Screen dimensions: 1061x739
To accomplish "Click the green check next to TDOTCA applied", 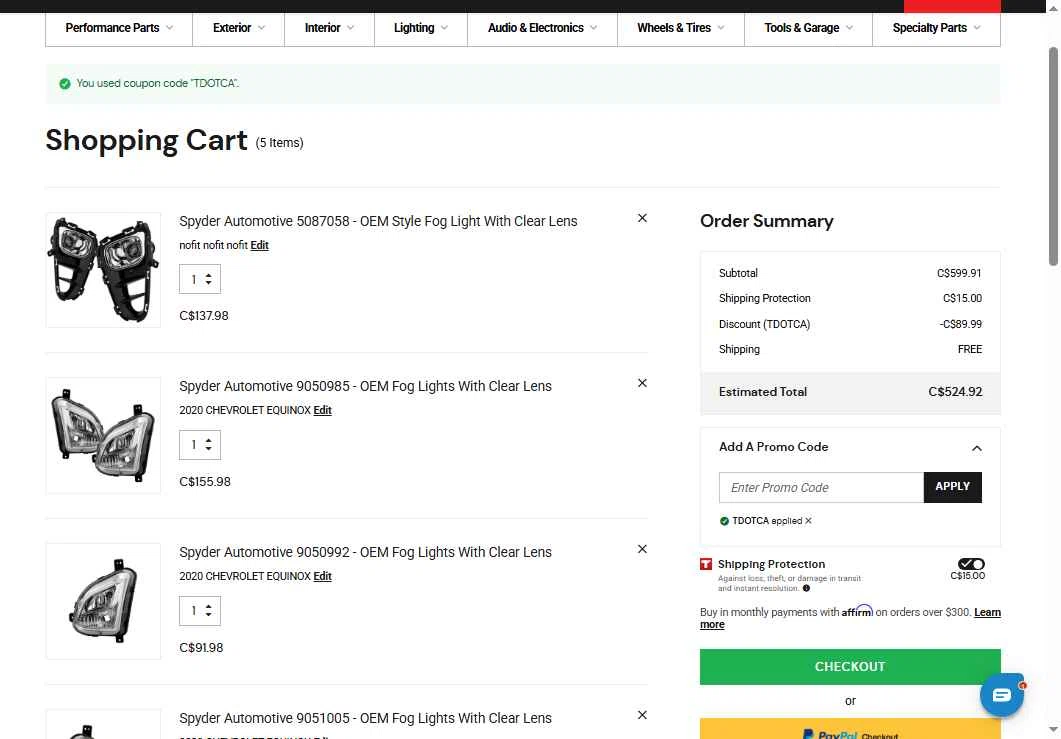I will coord(724,521).
